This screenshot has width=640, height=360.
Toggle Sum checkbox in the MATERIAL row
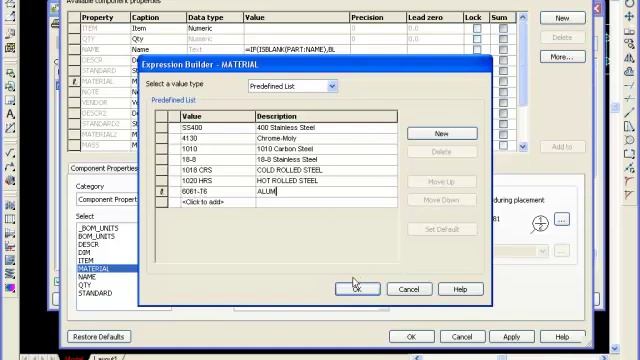[x=503, y=82]
